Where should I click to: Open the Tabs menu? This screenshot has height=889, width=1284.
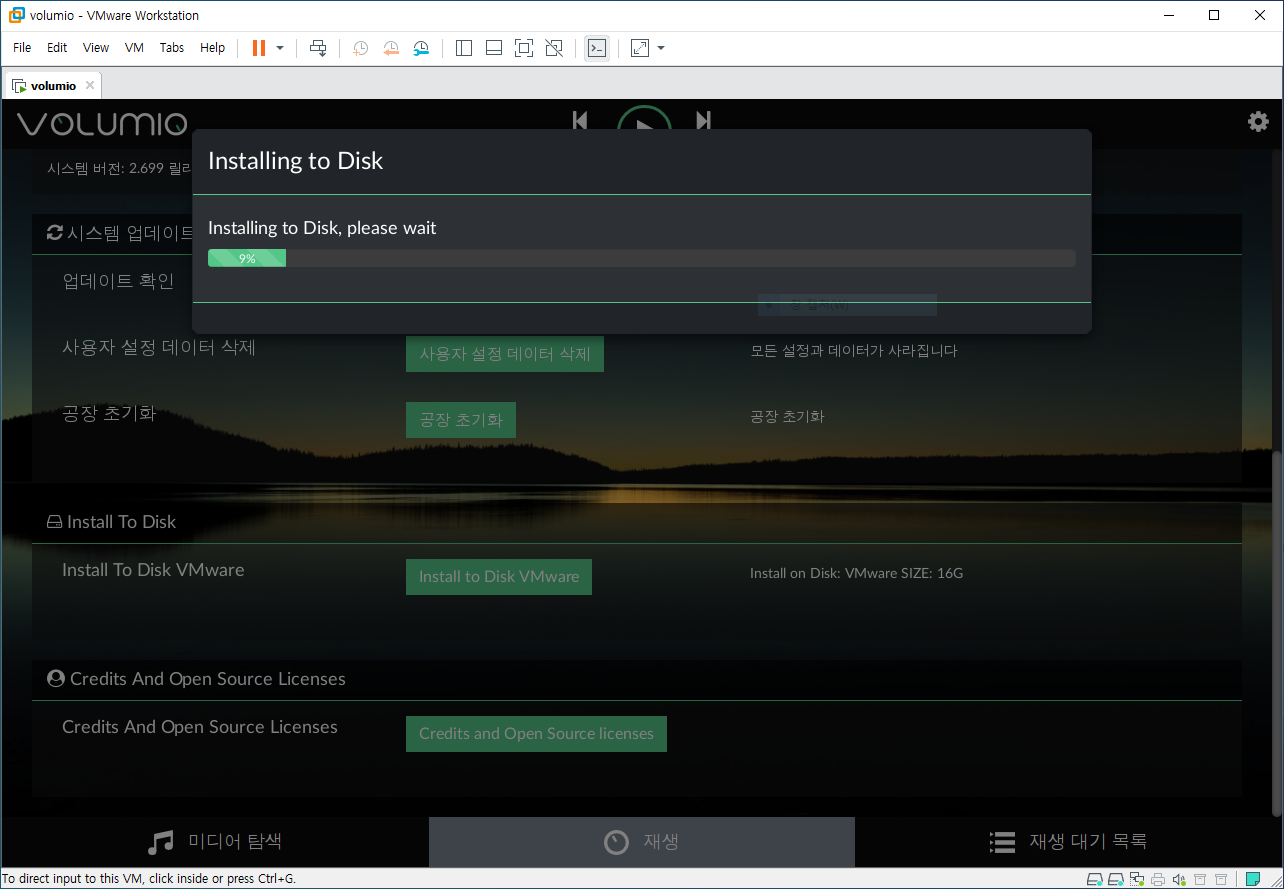[x=172, y=48]
